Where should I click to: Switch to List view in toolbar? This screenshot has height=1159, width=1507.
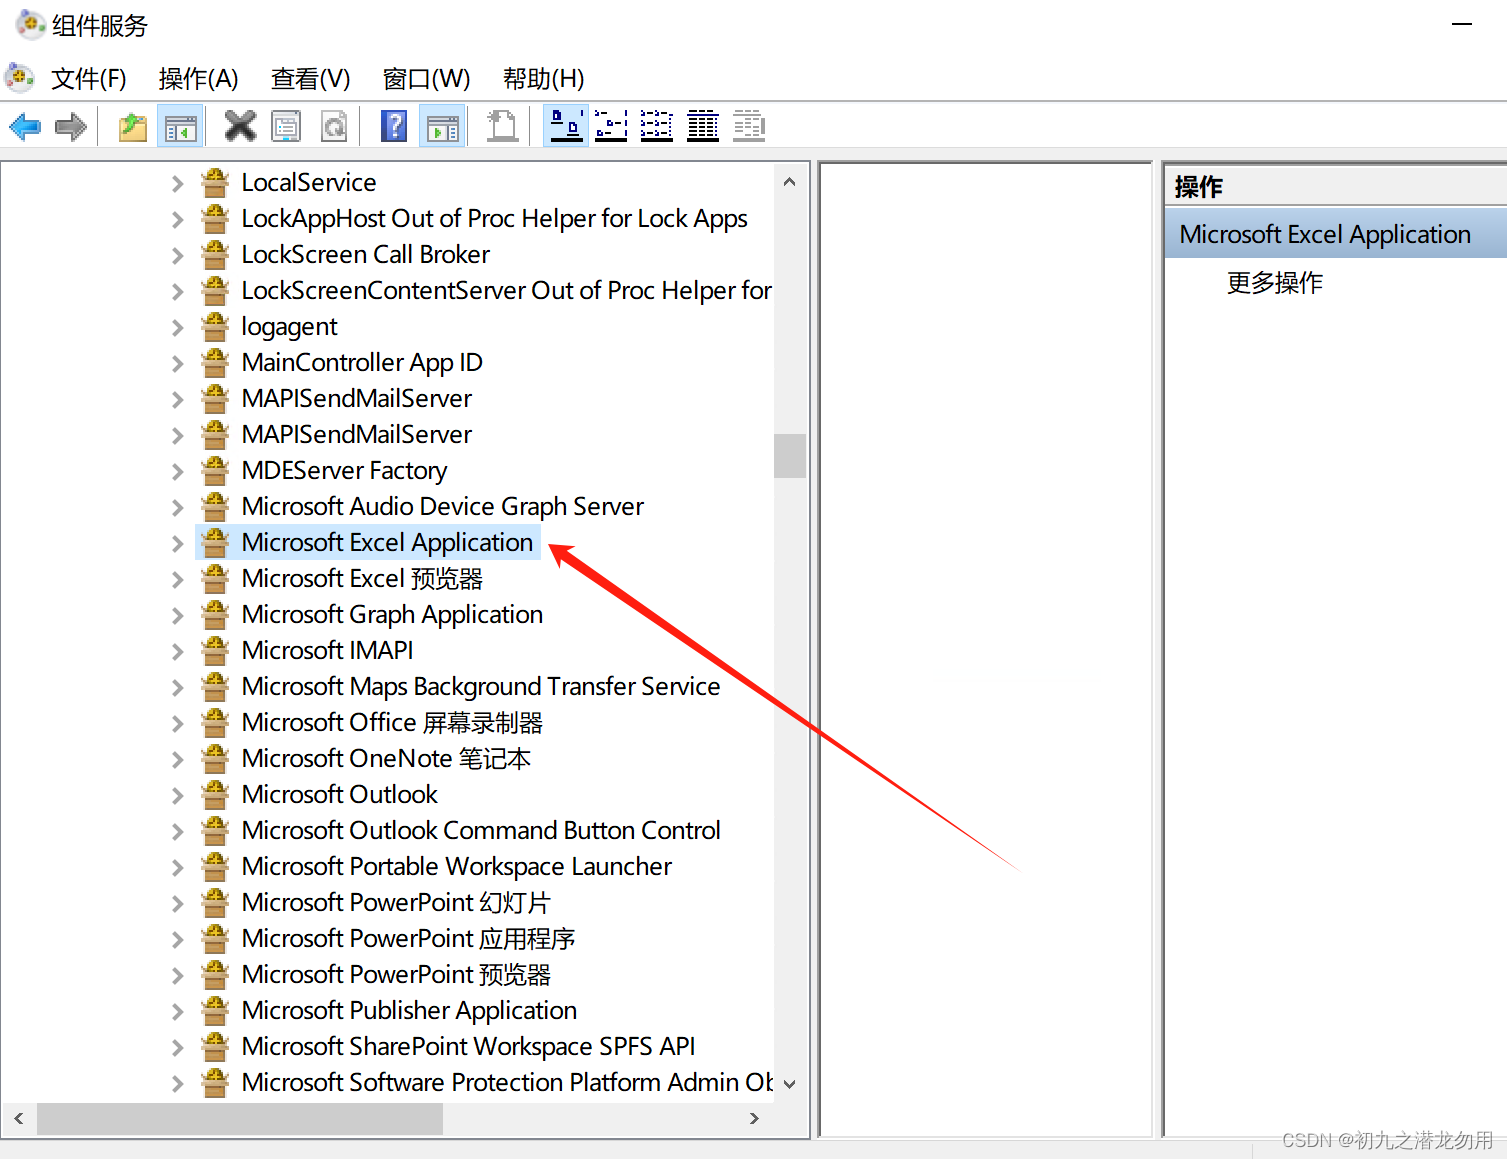point(656,126)
